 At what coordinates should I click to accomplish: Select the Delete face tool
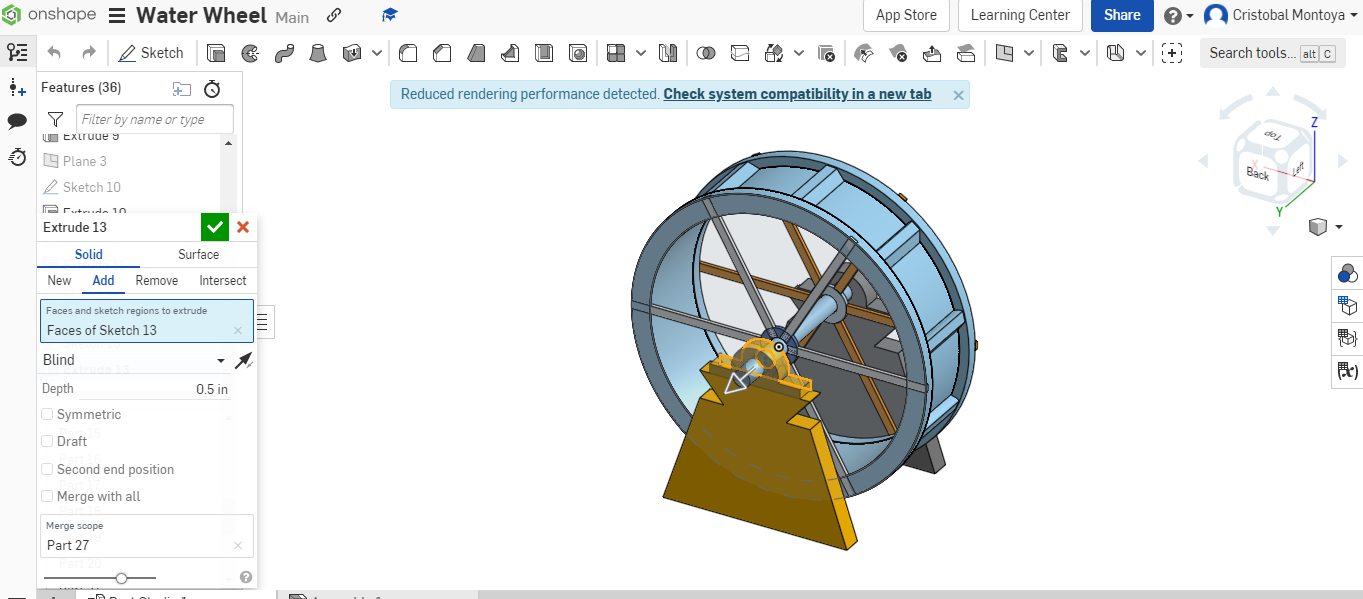click(898, 53)
